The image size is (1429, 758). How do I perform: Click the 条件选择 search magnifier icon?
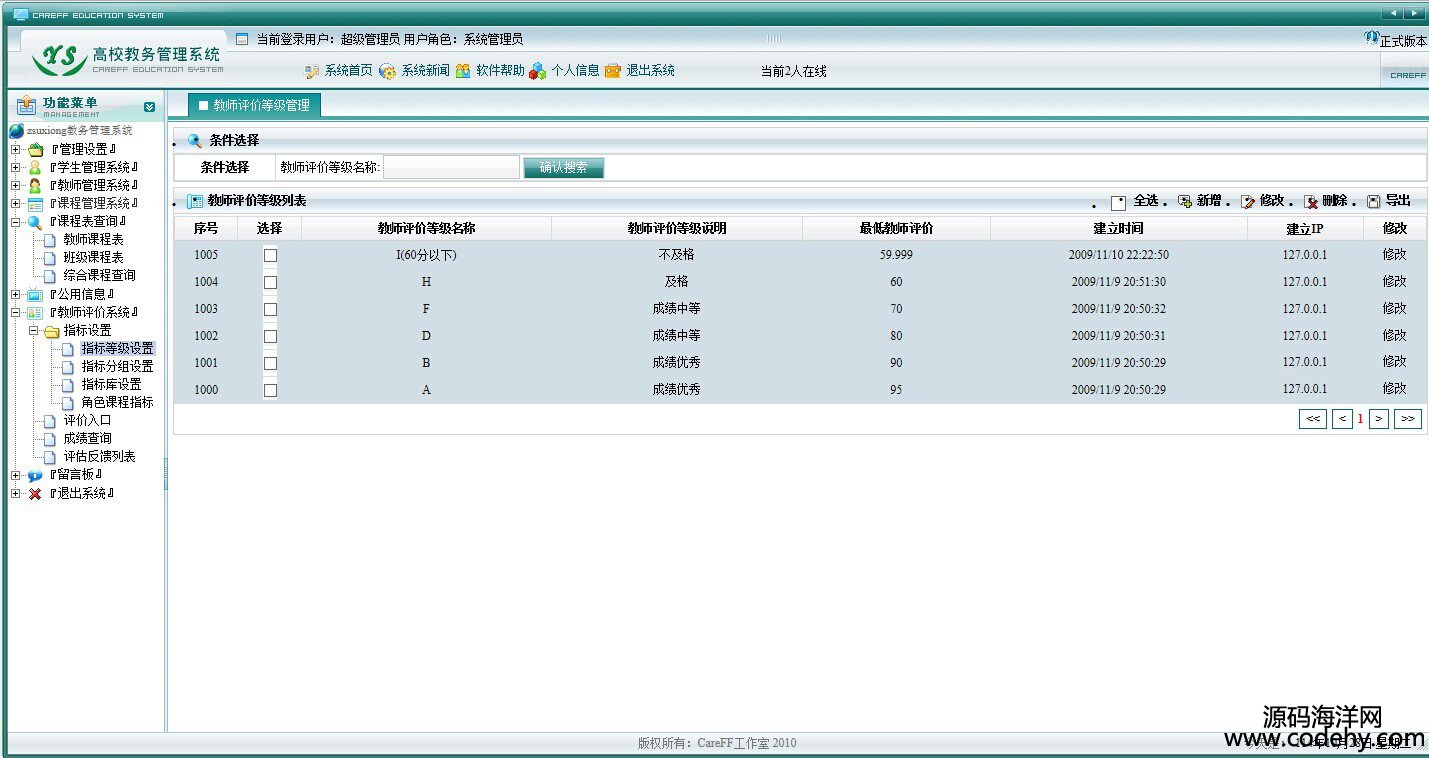[195, 141]
